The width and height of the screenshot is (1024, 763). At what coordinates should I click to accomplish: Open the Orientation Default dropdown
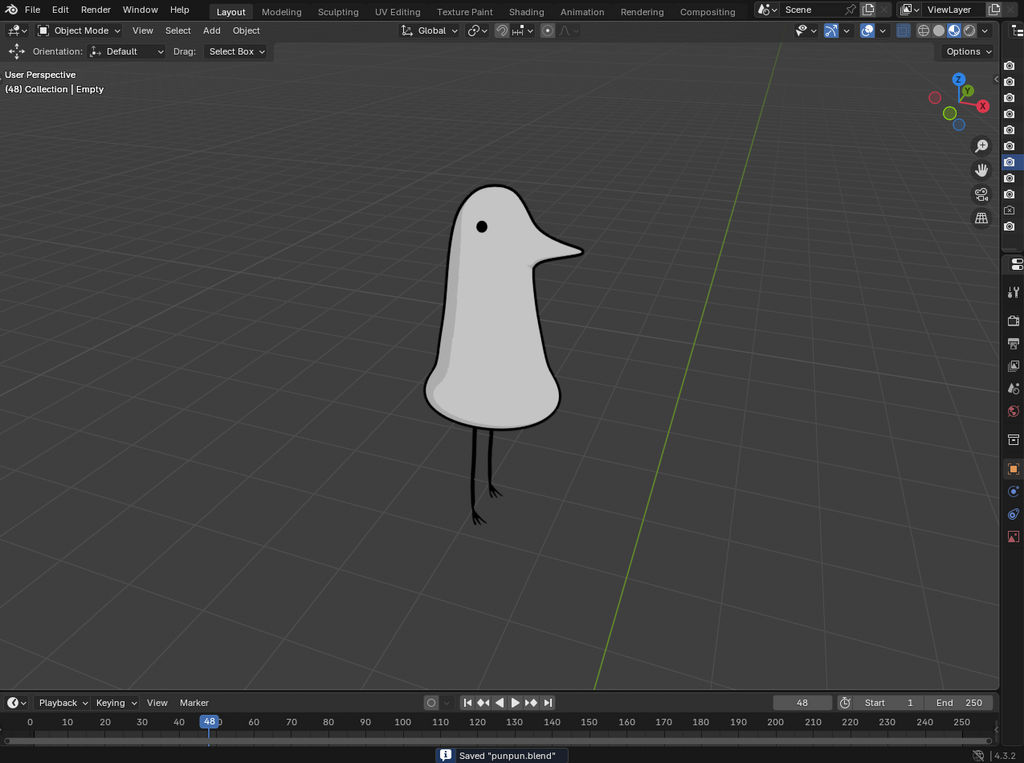click(x=127, y=52)
